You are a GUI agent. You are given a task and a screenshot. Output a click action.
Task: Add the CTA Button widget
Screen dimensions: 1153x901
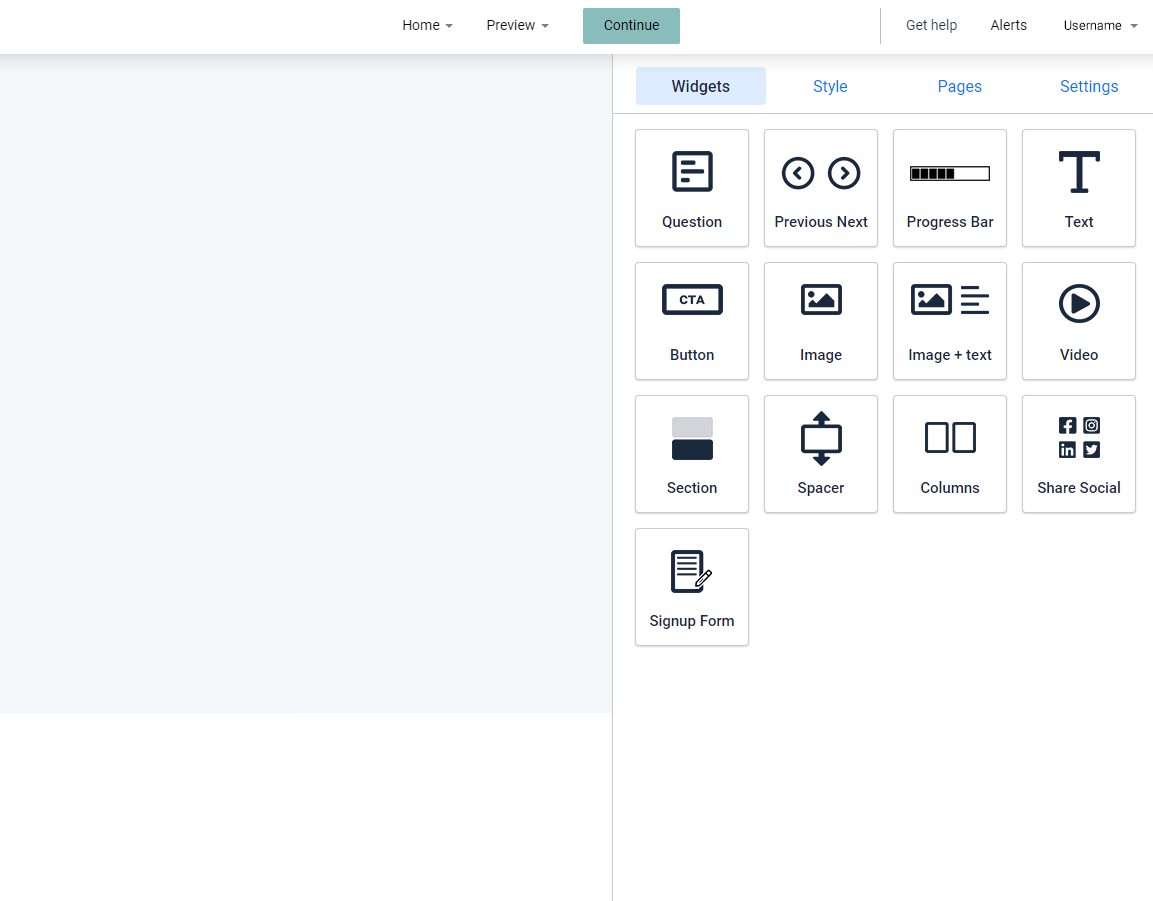point(692,321)
